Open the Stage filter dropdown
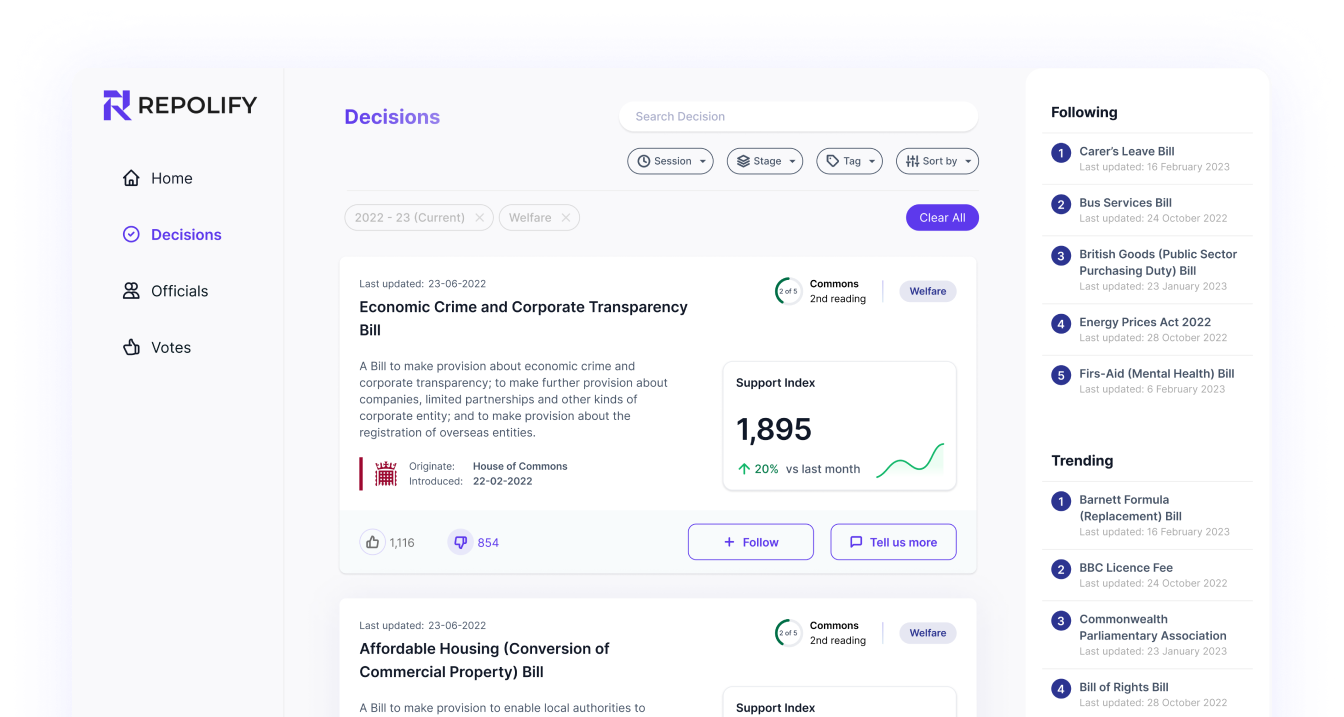This screenshot has height=717, width=1344. click(x=764, y=161)
